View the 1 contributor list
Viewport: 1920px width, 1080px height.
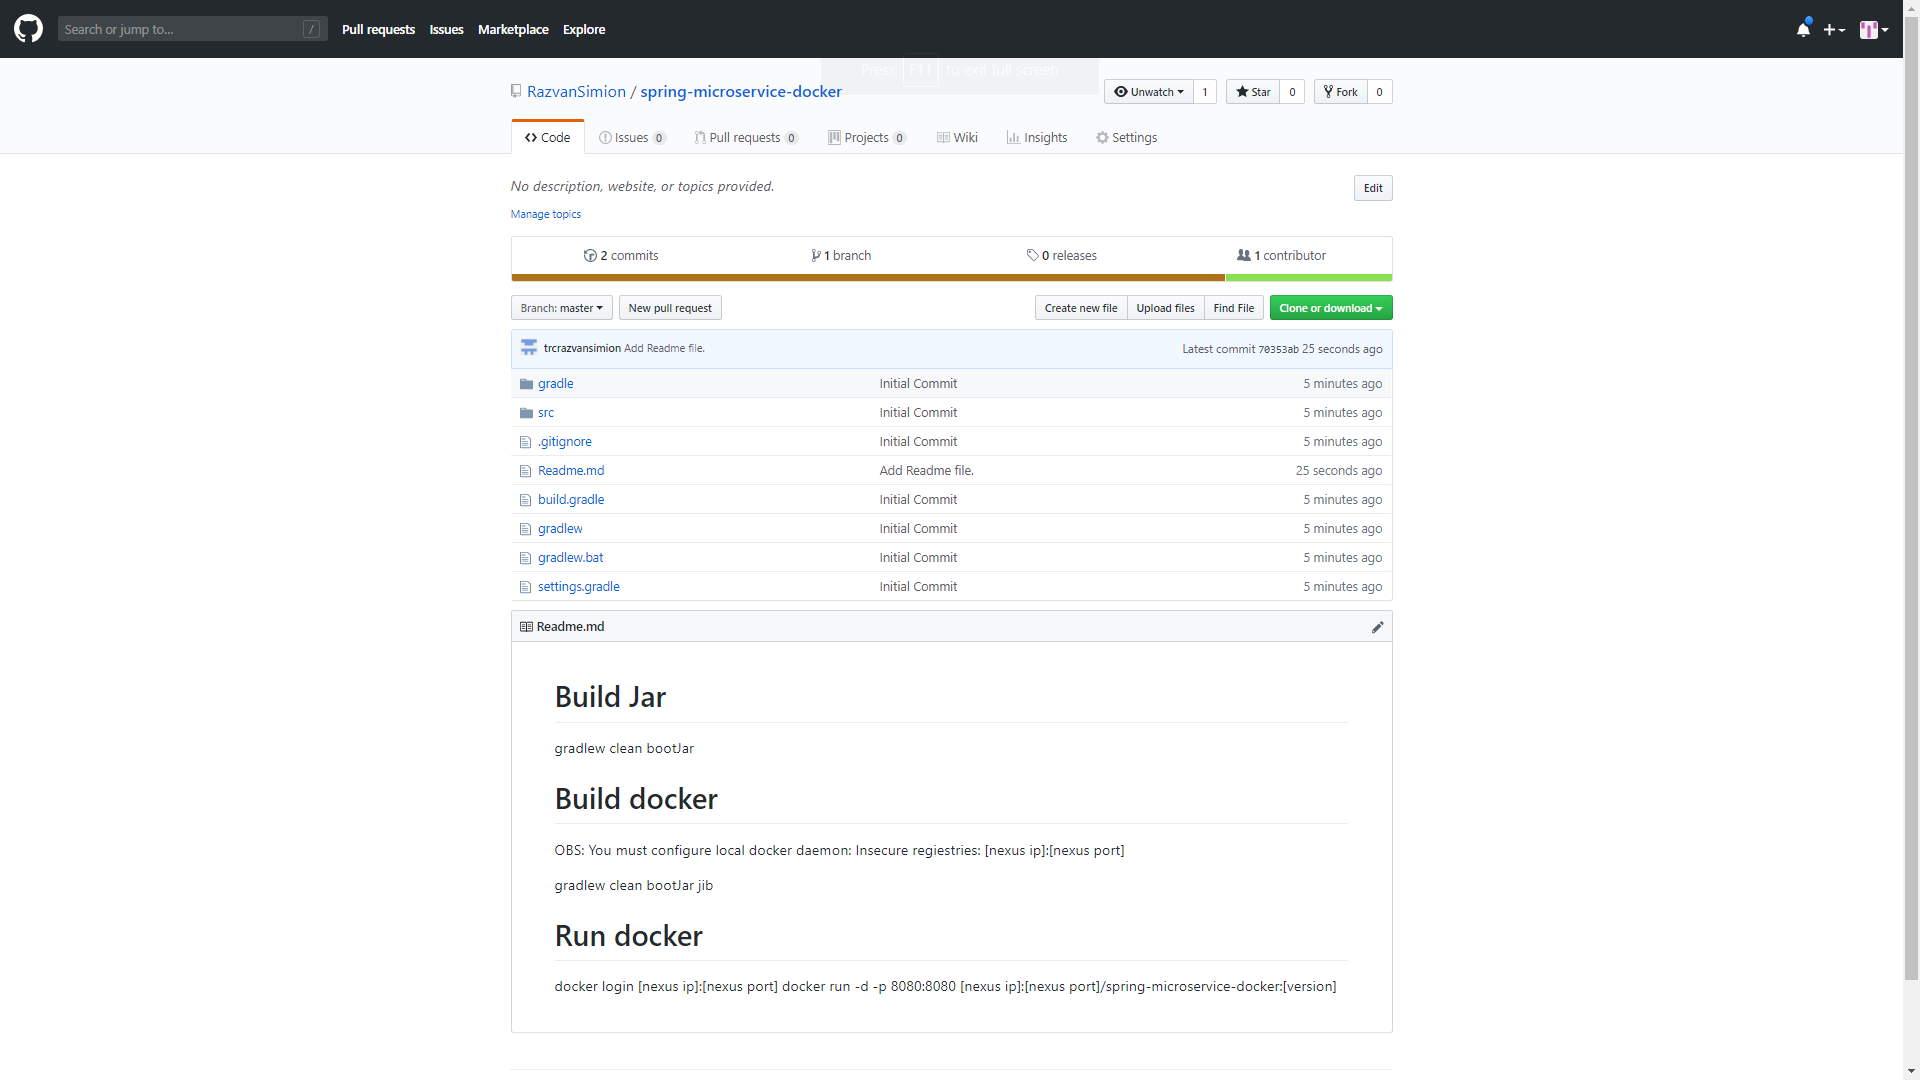(x=1282, y=256)
